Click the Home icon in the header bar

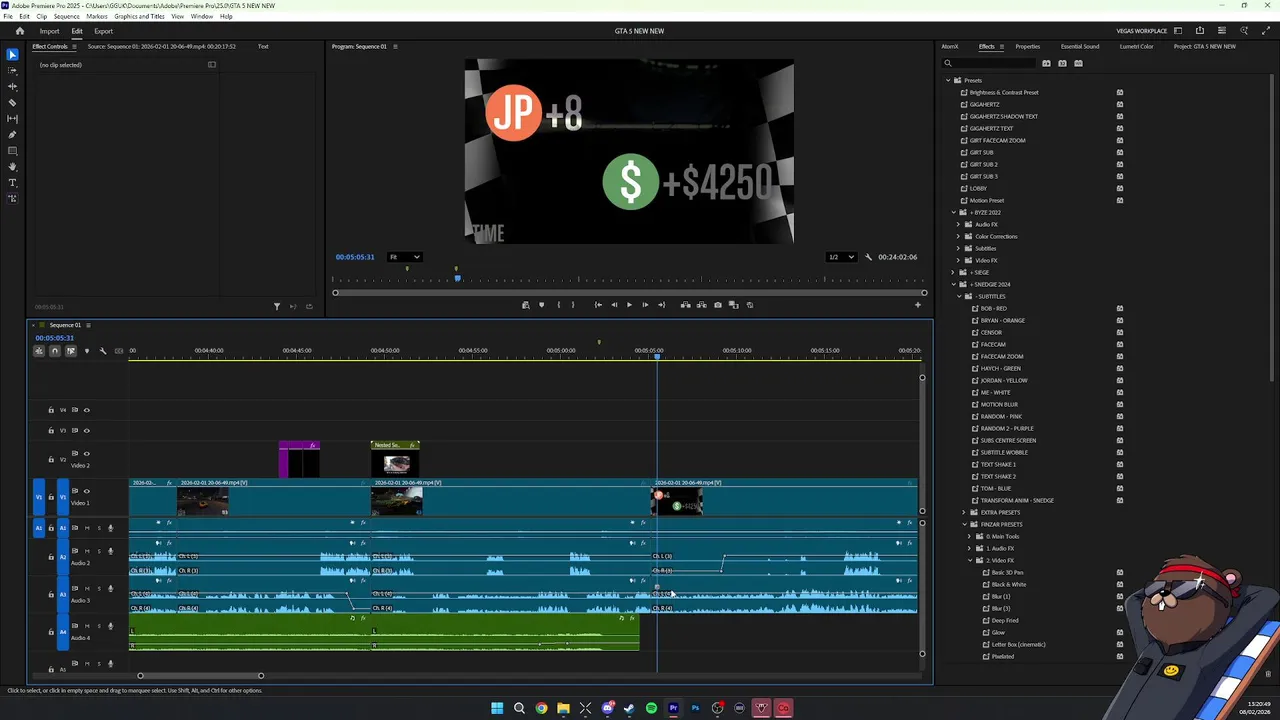click(x=19, y=31)
